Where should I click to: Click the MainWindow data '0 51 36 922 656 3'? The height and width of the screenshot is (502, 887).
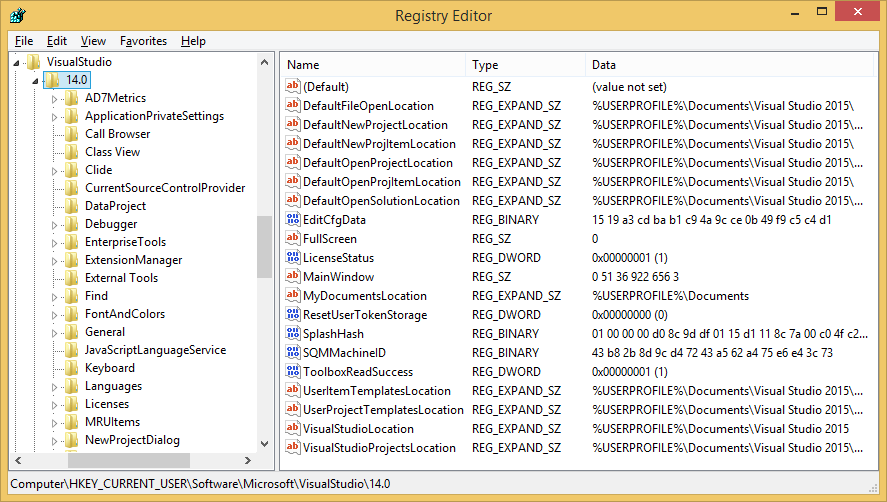(x=635, y=277)
